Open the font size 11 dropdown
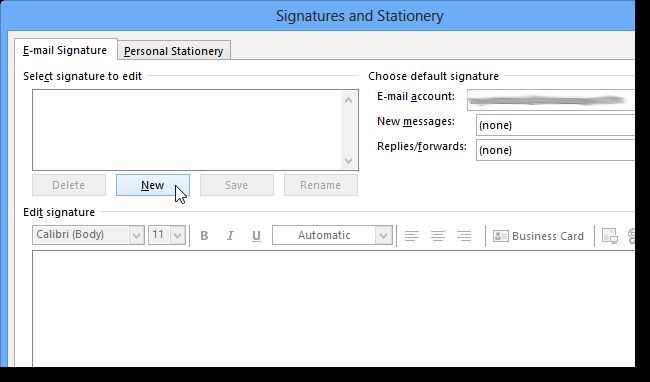The width and height of the screenshot is (650, 382). click(167, 235)
